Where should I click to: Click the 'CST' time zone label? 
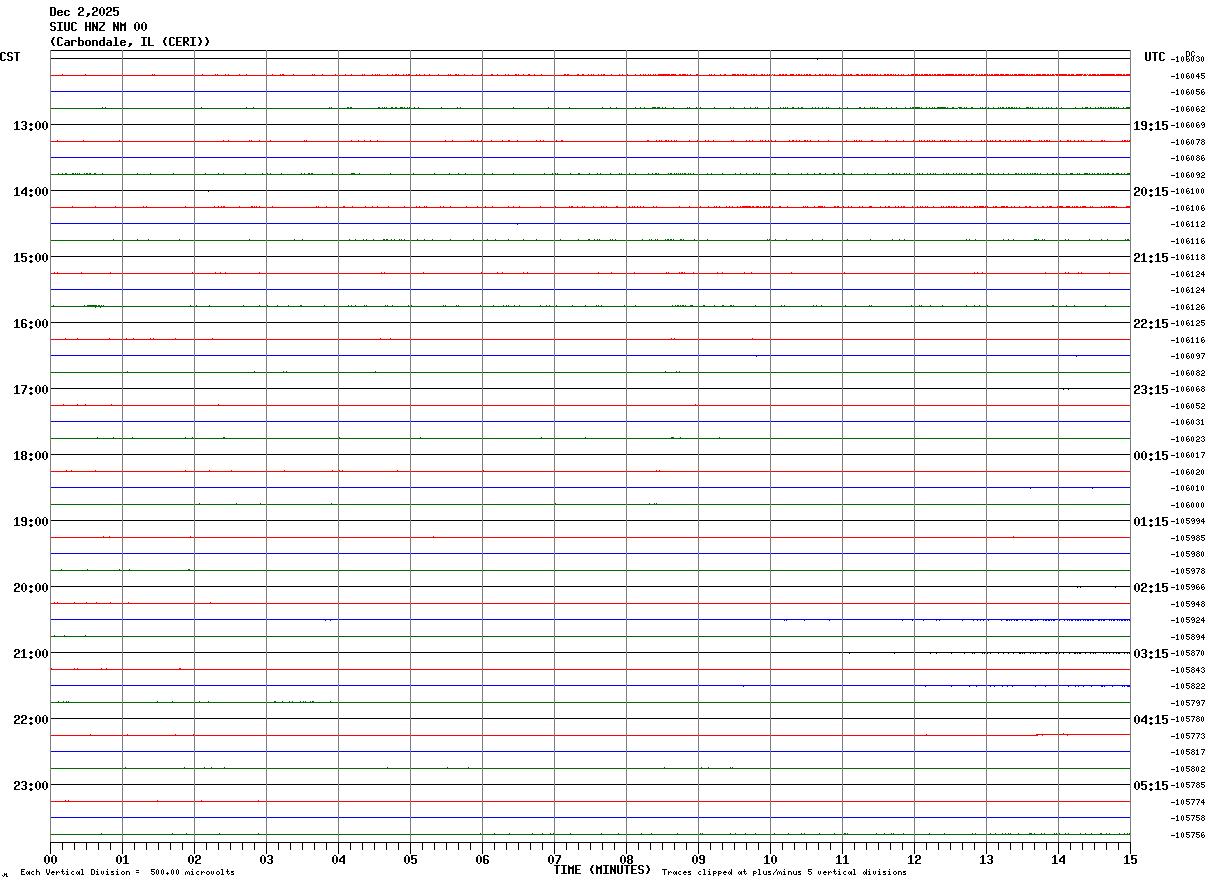coord(10,57)
